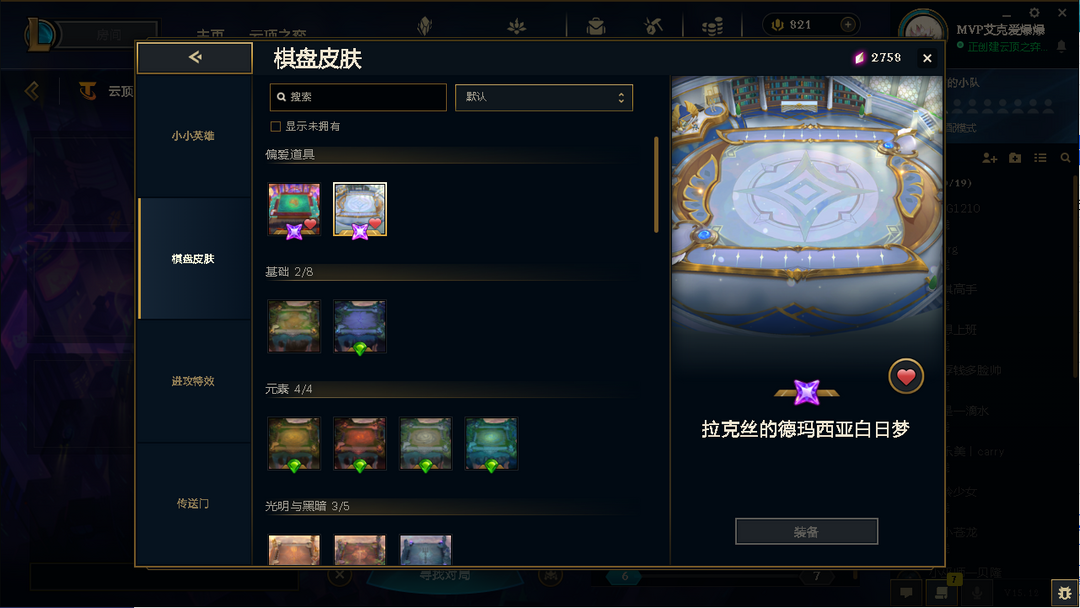The image size is (1080, 608).
Task: Click the notification bell icon
Action: pos(1061,46)
